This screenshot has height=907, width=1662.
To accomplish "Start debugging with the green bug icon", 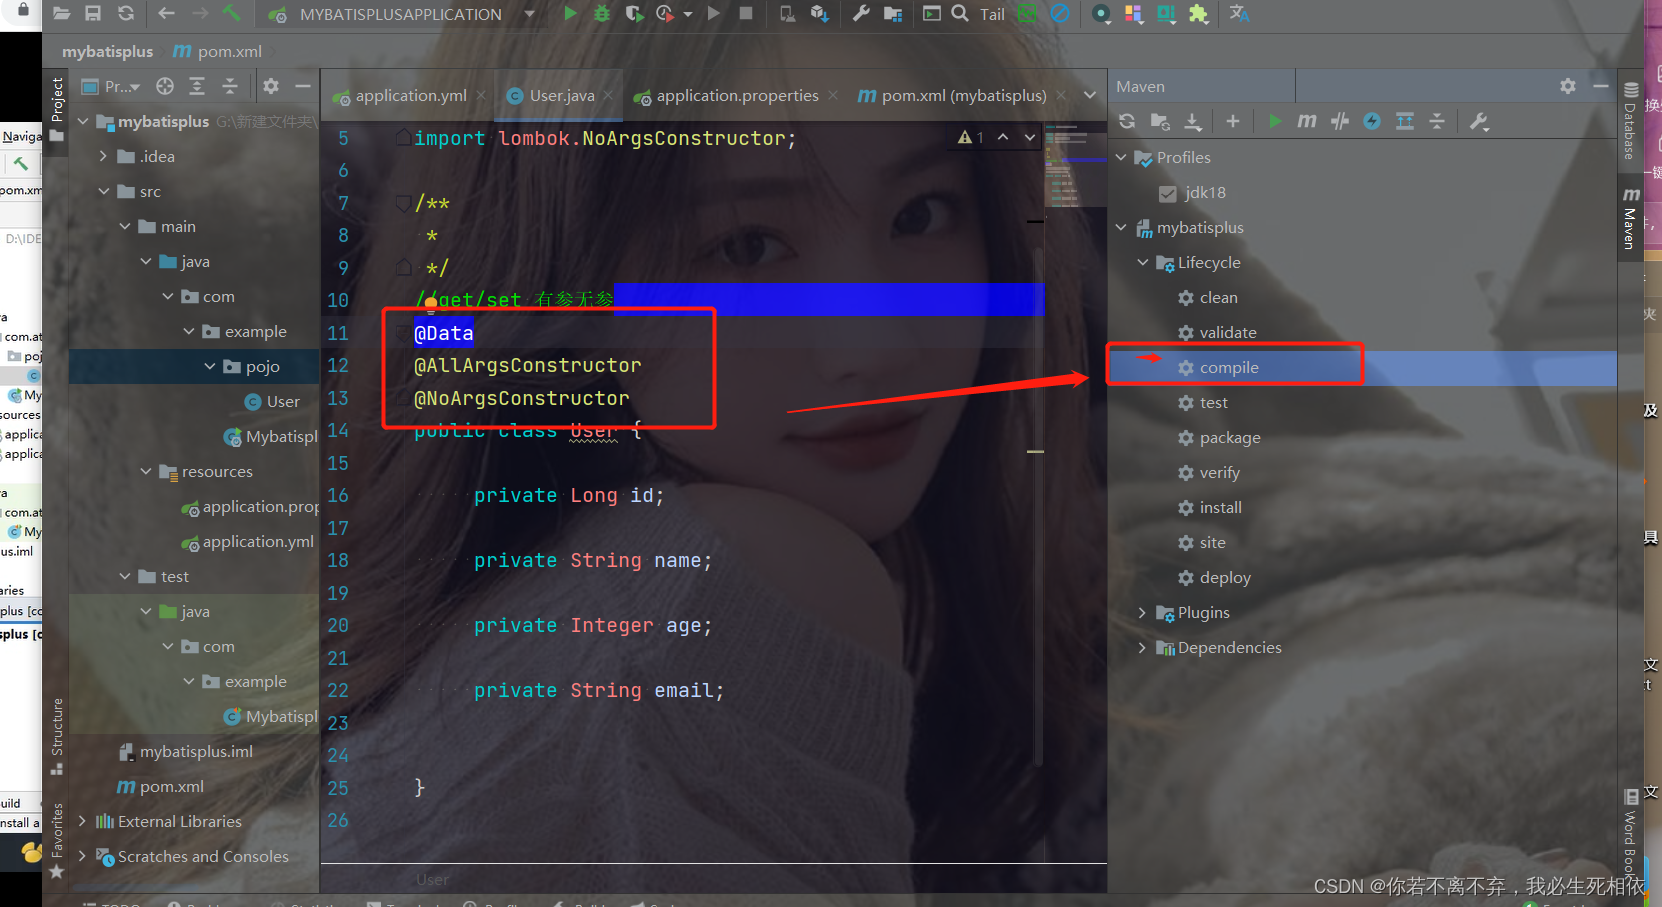I will [x=602, y=13].
